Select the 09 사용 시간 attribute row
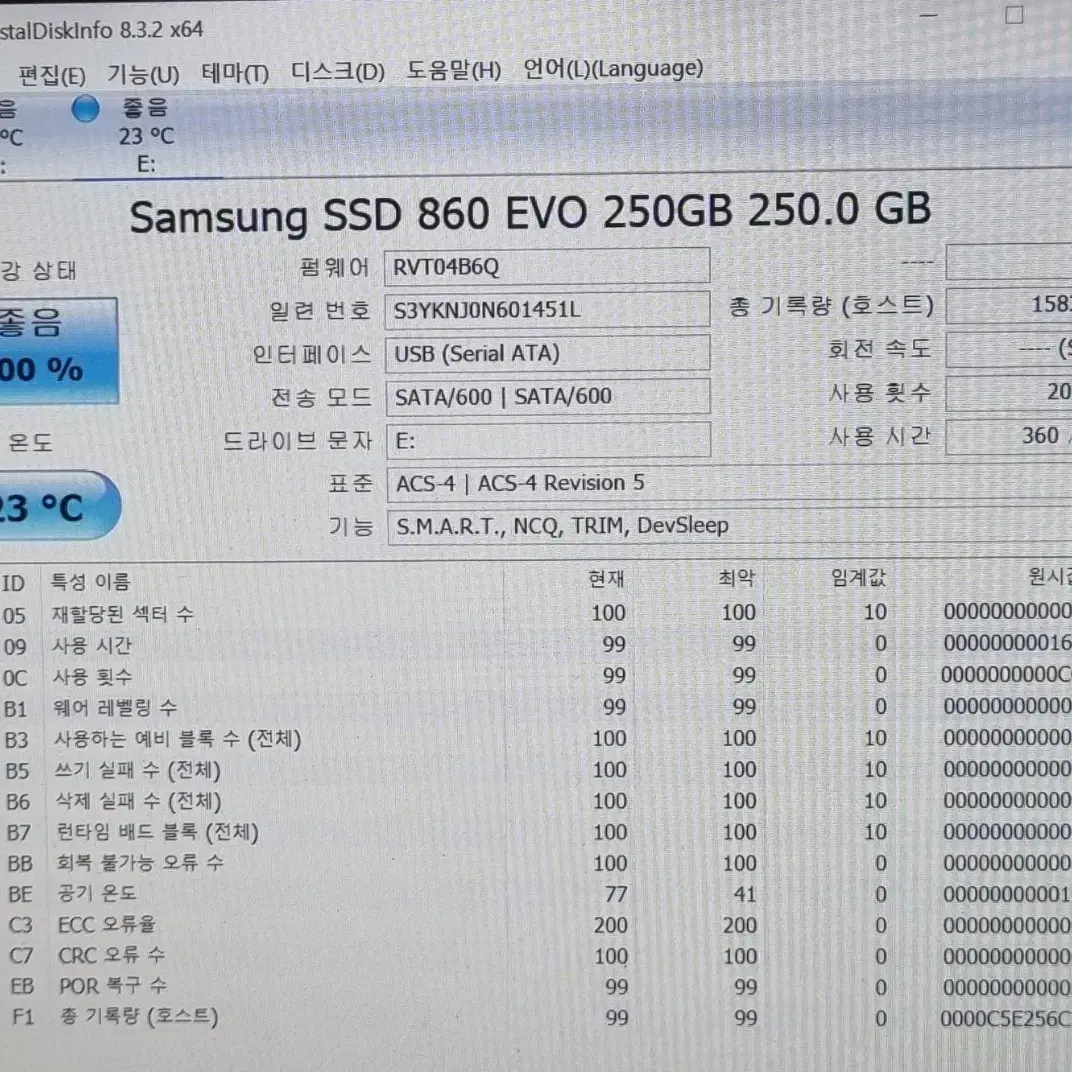This screenshot has height=1072, width=1072. (x=536, y=645)
